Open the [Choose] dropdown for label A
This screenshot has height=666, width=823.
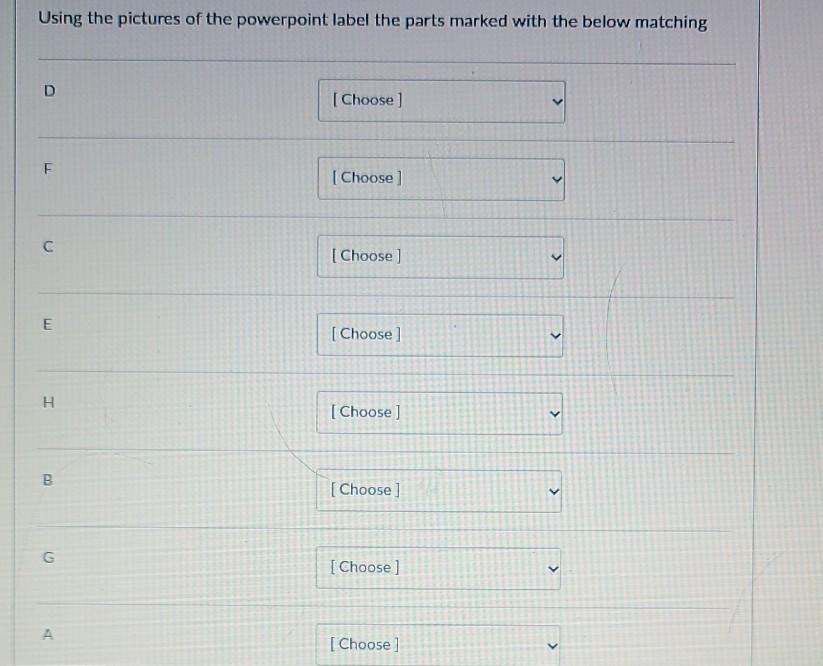click(x=437, y=644)
